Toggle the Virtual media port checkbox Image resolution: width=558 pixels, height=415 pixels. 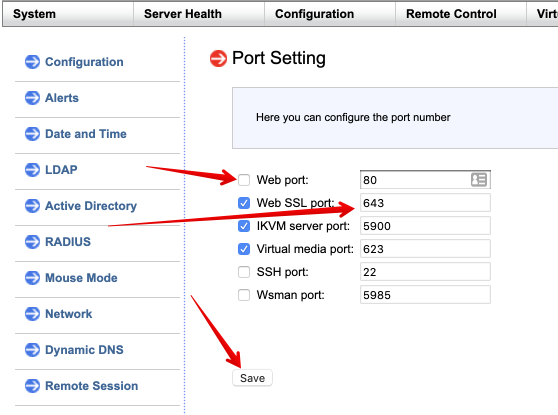pos(244,249)
